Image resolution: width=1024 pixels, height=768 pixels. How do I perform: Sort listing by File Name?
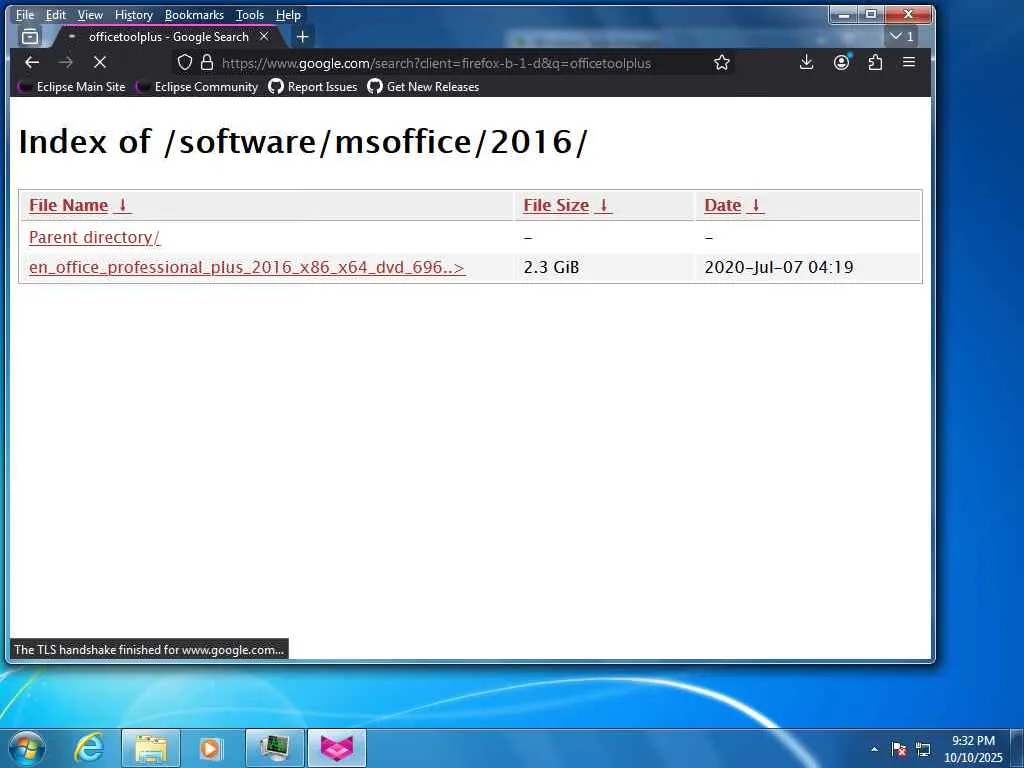pyautogui.click(x=69, y=205)
